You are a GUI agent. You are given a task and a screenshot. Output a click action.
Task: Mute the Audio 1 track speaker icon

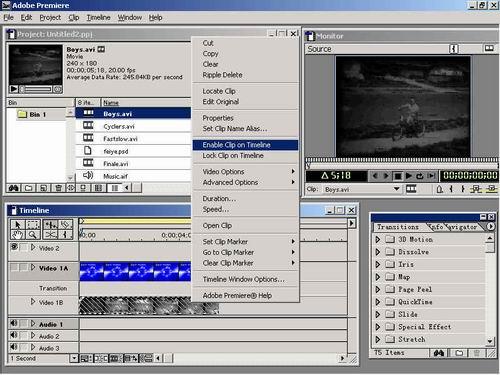[14, 323]
